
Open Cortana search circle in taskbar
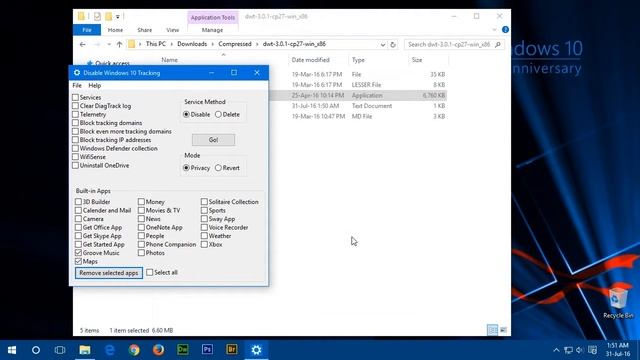click(x=36, y=350)
